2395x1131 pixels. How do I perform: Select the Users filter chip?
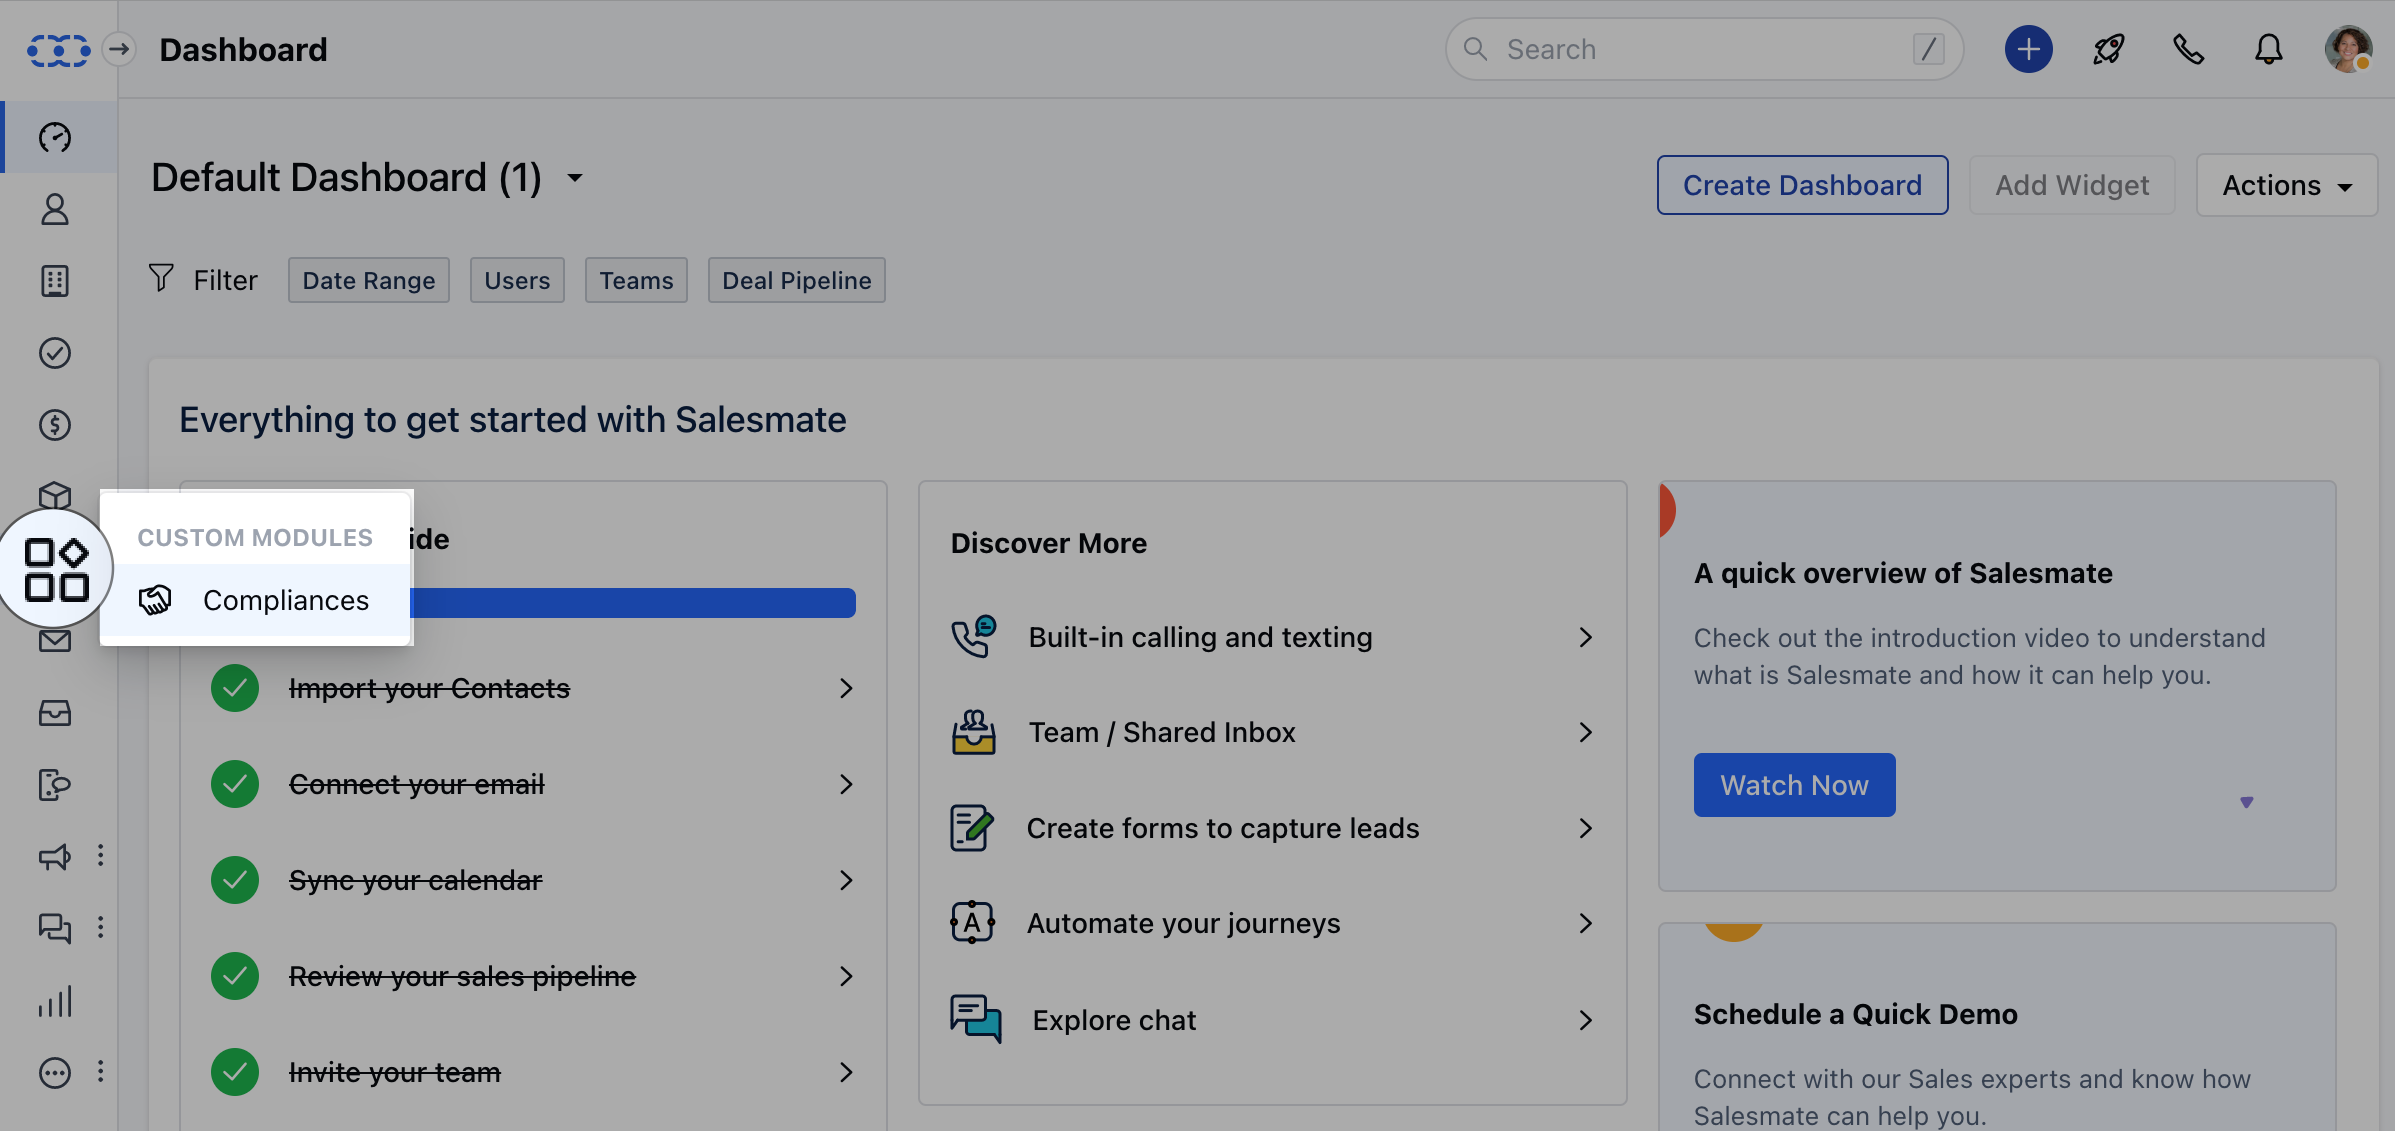coord(517,280)
